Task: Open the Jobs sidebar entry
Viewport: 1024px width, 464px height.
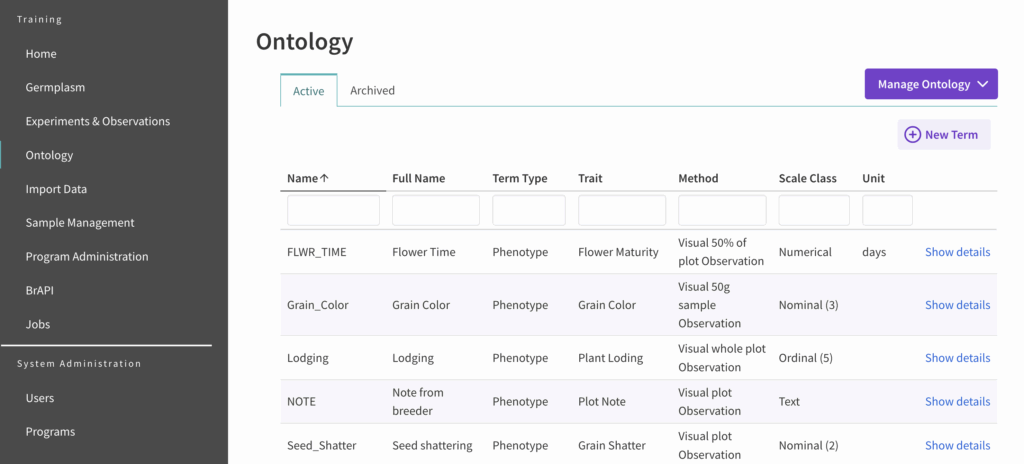Action: pyautogui.click(x=38, y=325)
